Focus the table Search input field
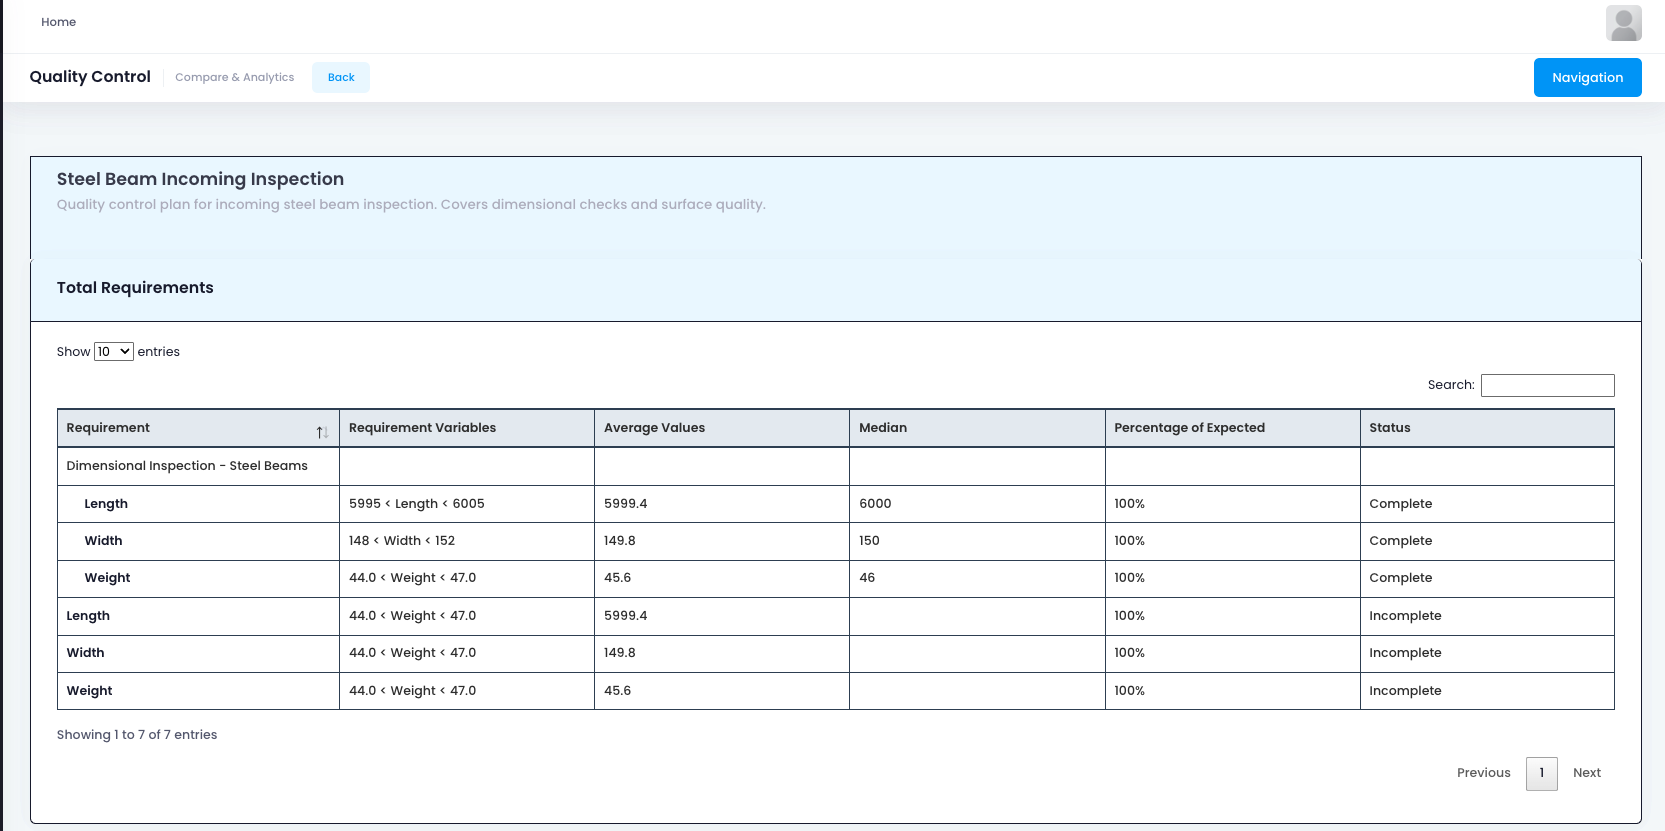The width and height of the screenshot is (1665, 831). tap(1547, 385)
